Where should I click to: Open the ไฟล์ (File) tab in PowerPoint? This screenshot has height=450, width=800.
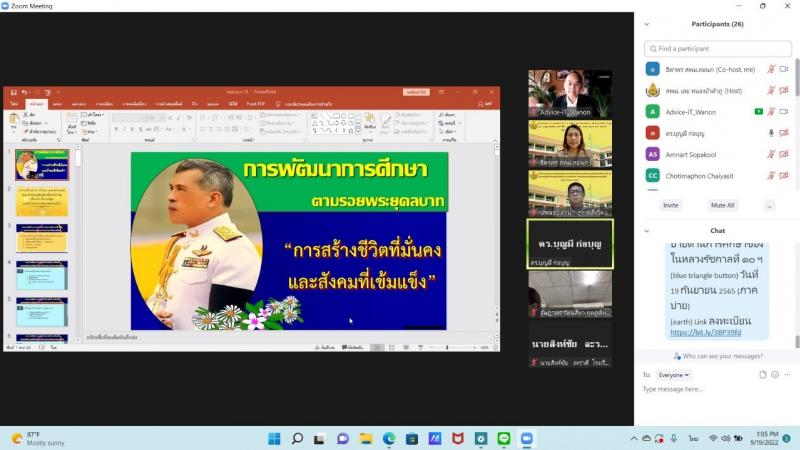tap(14, 104)
